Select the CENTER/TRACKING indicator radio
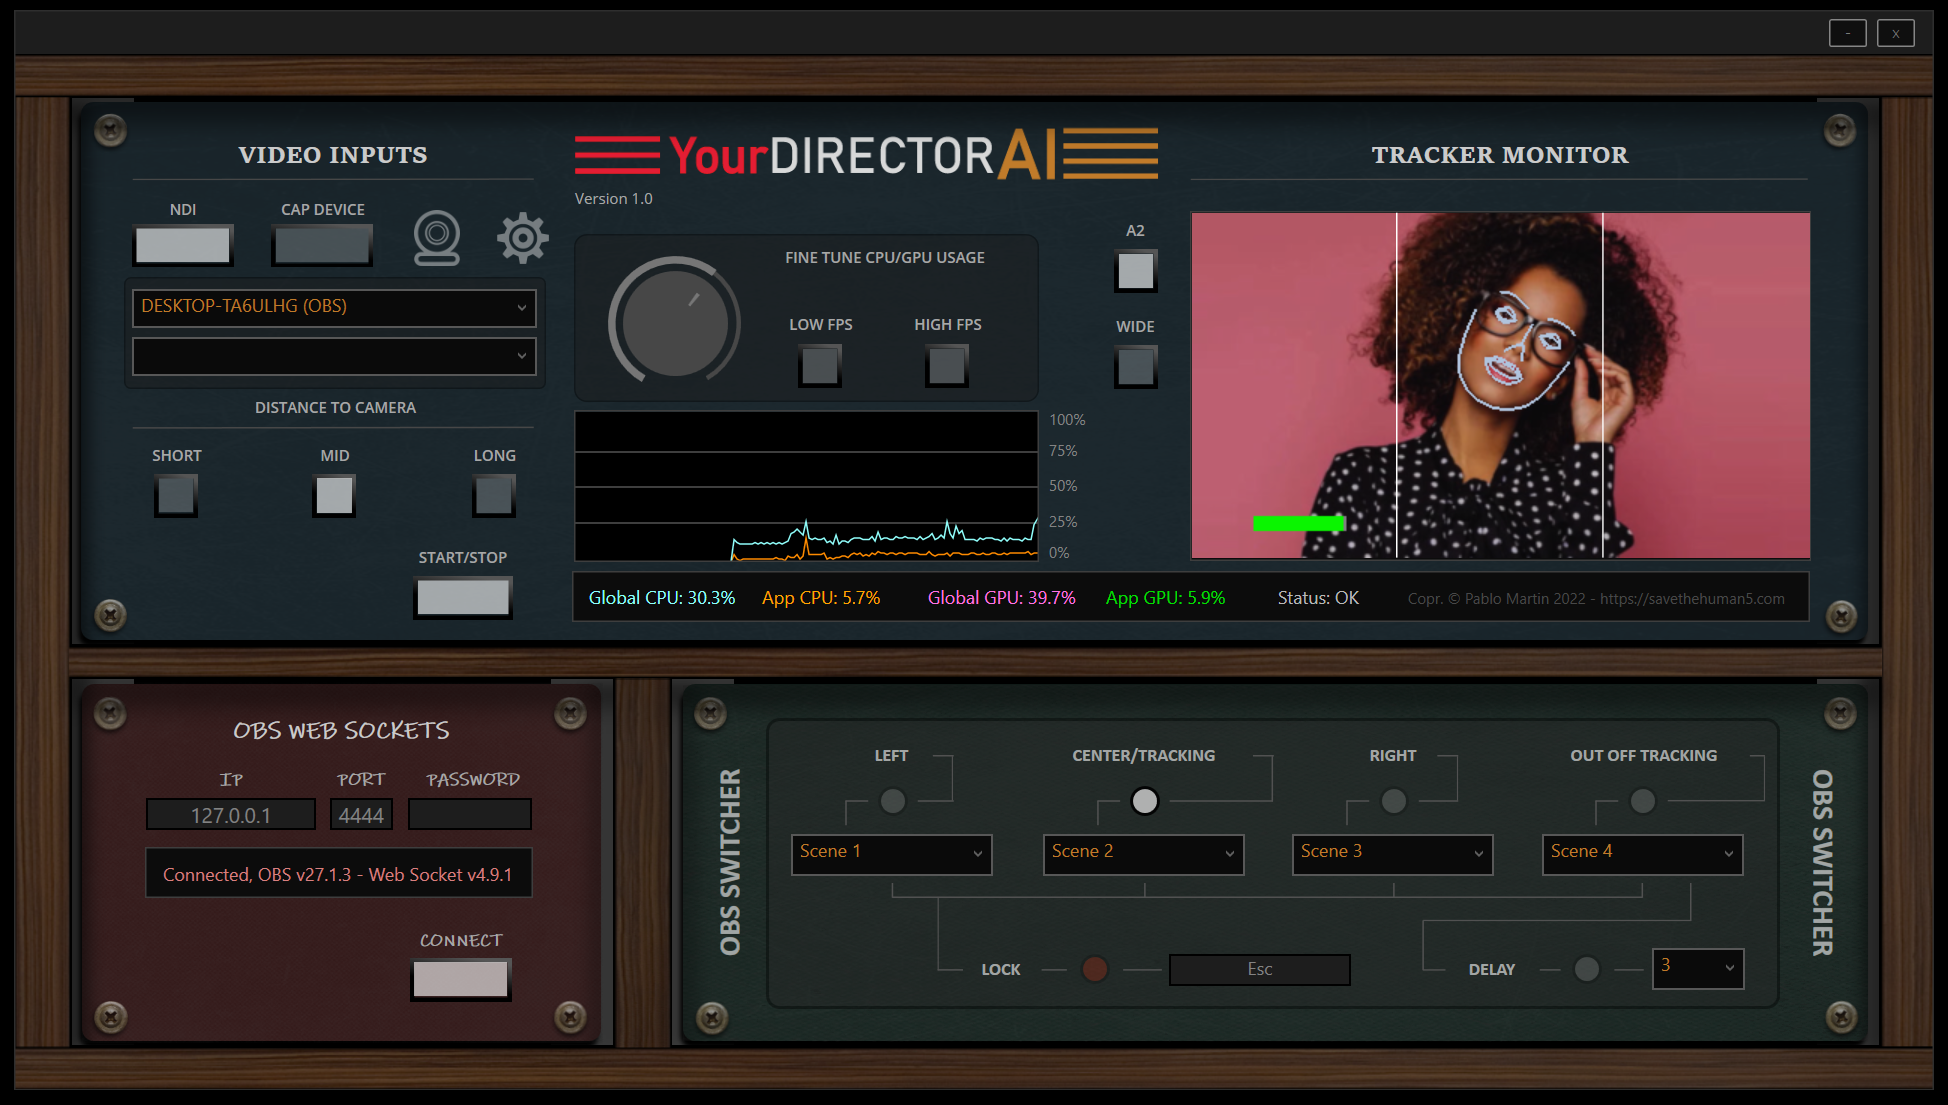The height and width of the screenshot is (1105, 1948). (1145, 801)
